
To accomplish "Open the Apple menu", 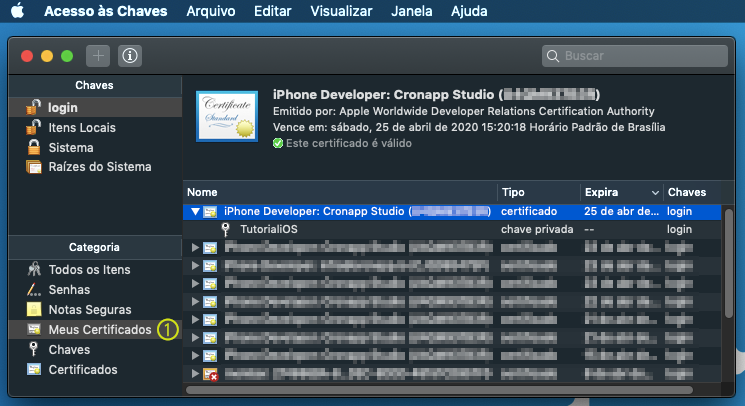I will pos(18,10).
